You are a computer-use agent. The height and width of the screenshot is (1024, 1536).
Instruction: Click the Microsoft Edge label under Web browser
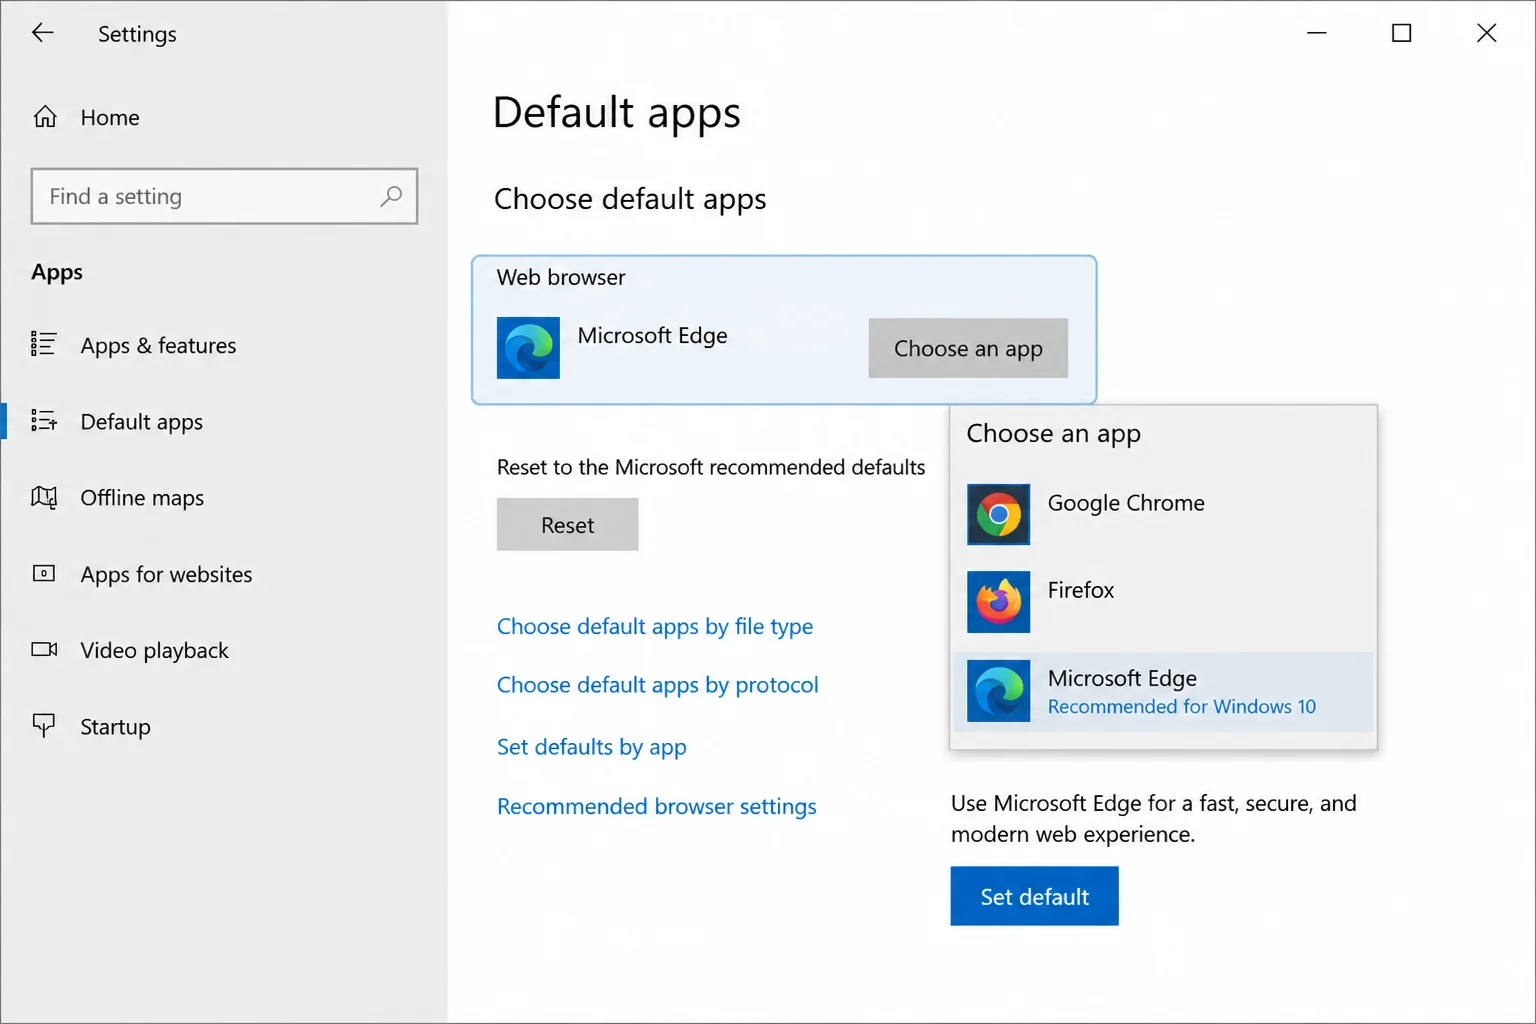point(652,336)
